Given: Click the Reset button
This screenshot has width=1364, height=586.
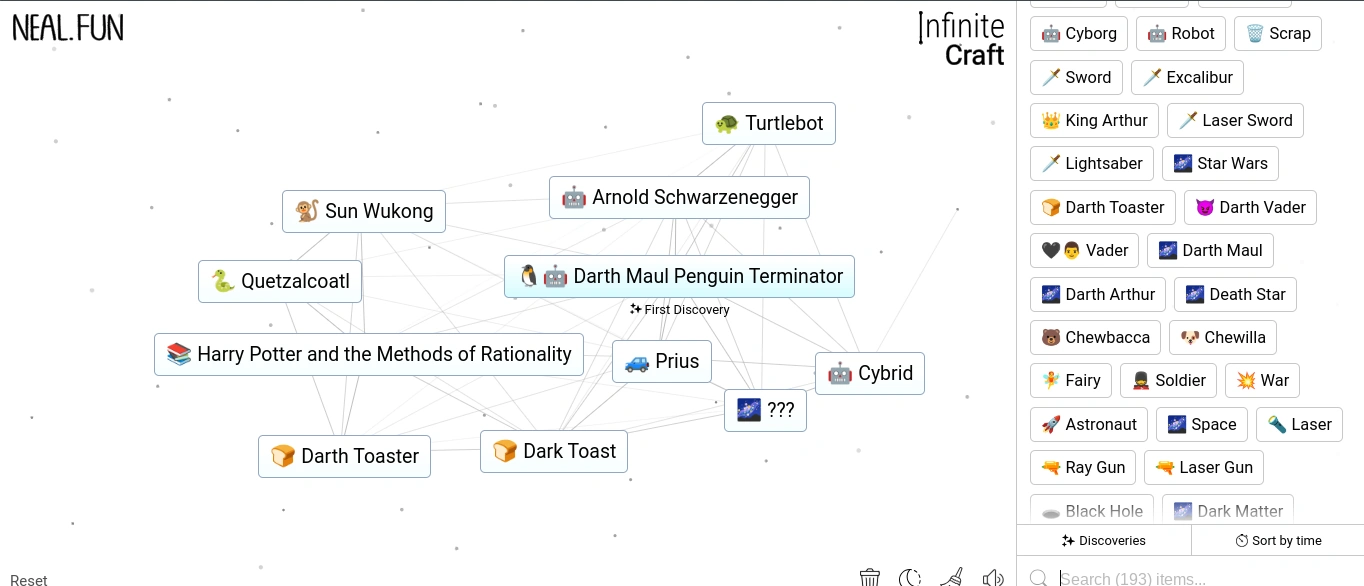Looking at the screenshot, I should click(29, 579).
